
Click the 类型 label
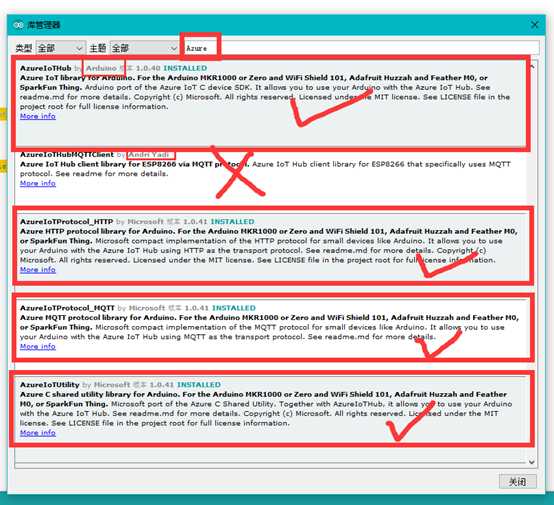[24, 48]
